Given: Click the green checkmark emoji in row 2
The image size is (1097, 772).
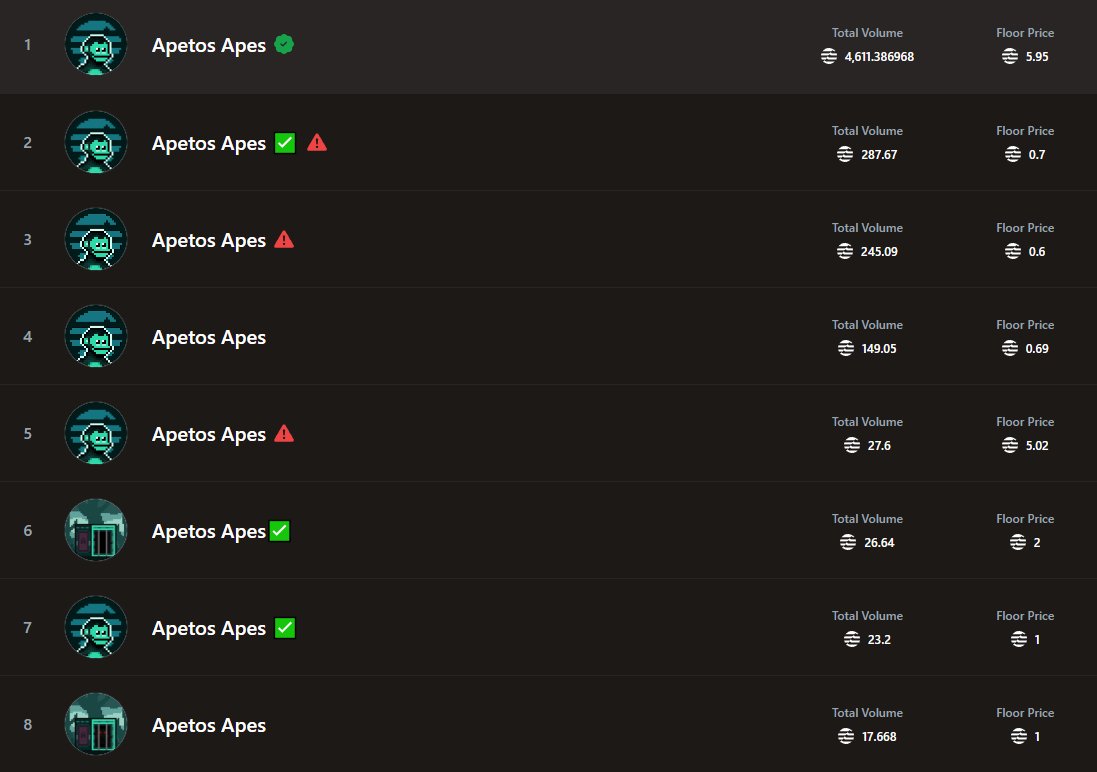Looking at the screenshot, I should coord(285,143).
